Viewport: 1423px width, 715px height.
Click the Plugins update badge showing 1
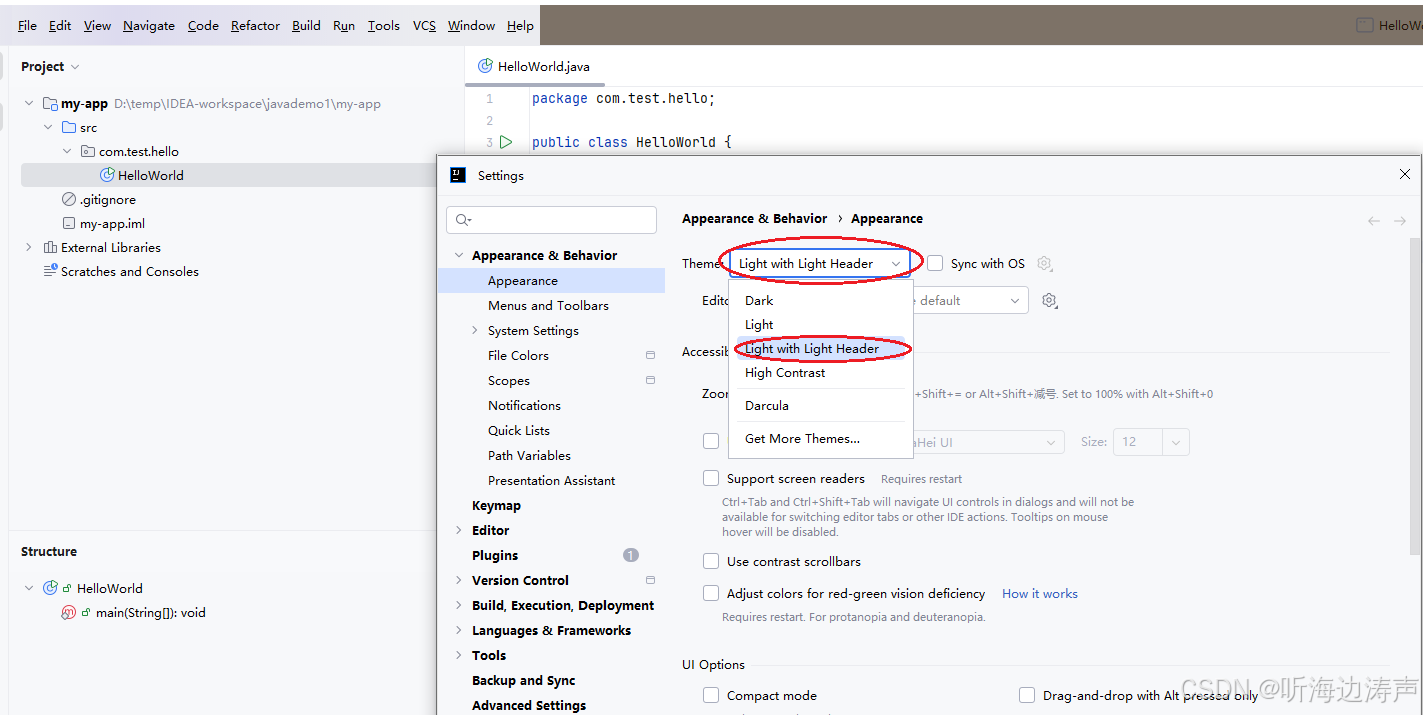coord(631,555)
